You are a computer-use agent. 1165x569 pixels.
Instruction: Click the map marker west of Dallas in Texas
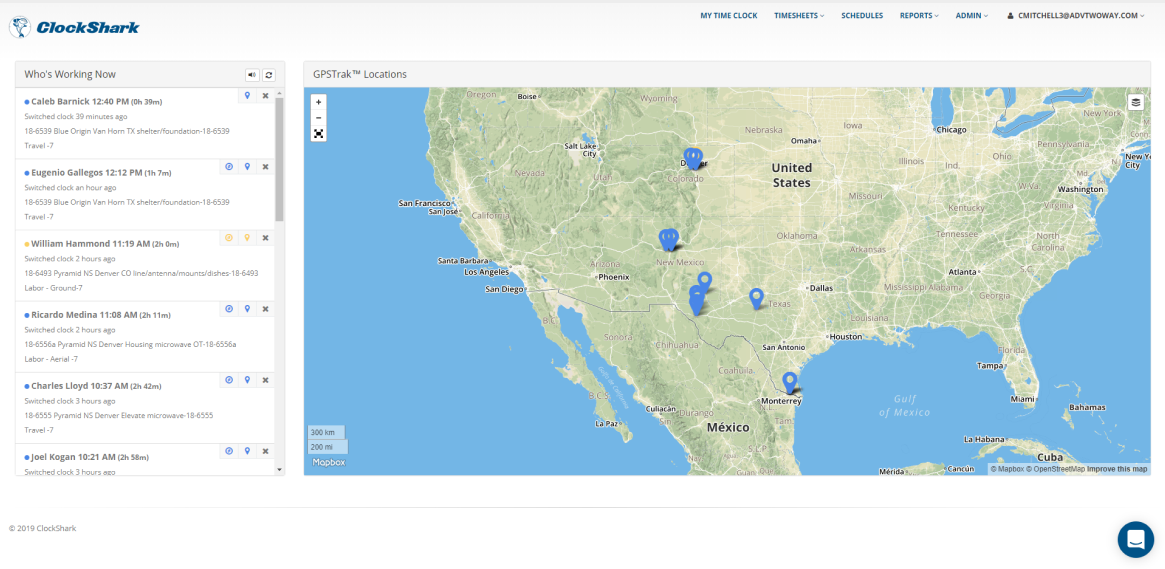756,298
